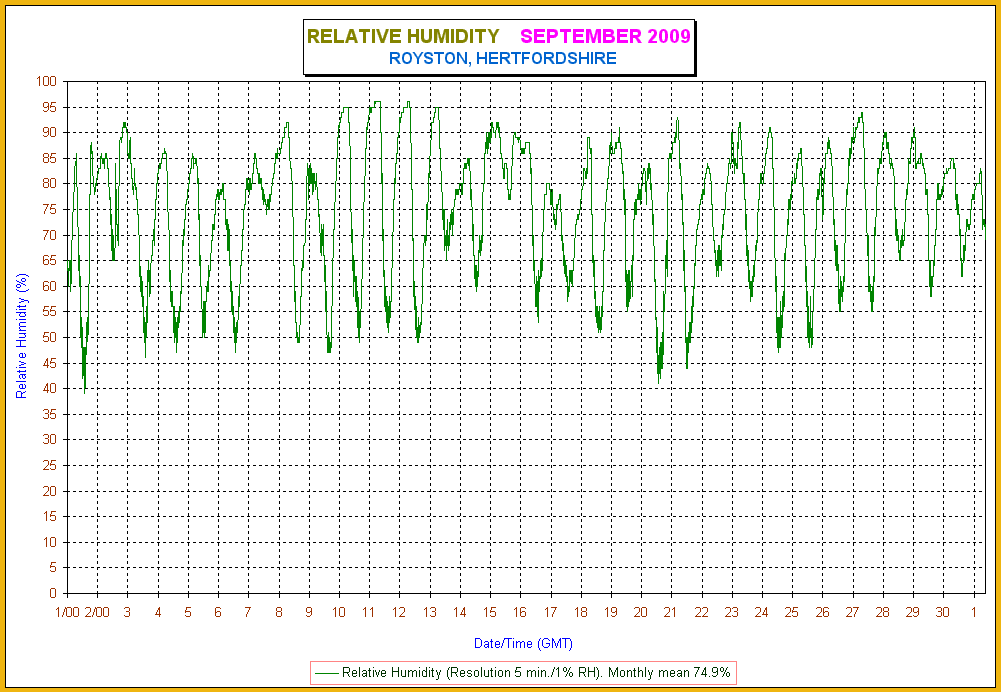Screen dimensions: 1001x692
Task: Click day 10 on the date axis
Action: (x=339, y=611)
